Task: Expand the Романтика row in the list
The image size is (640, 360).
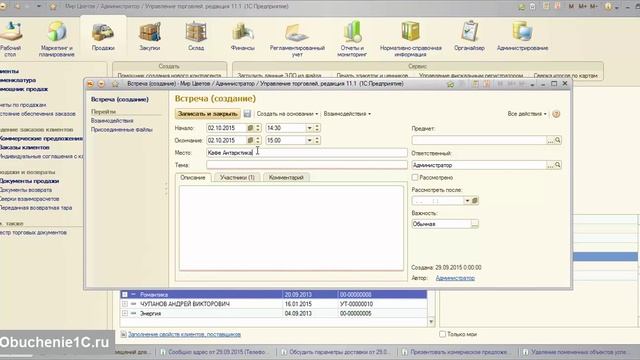Action: click(x=125, y=294)
